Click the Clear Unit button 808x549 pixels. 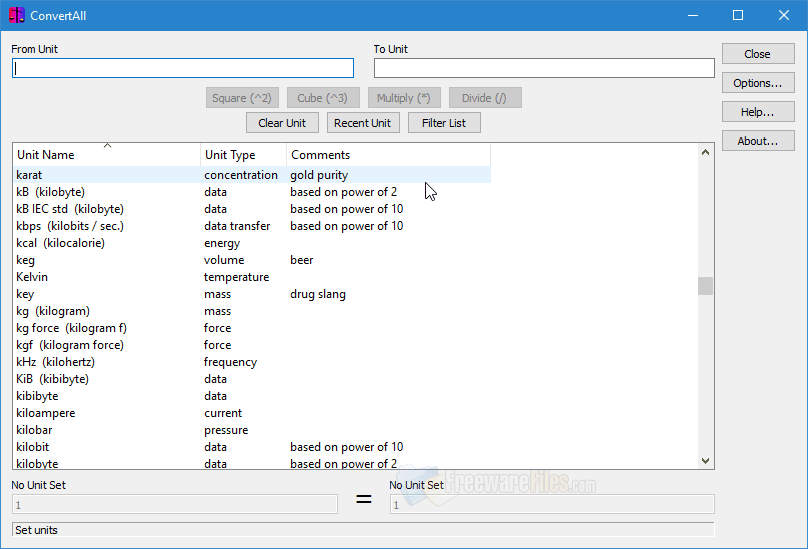pyautogui.click(x=282, y=123)
